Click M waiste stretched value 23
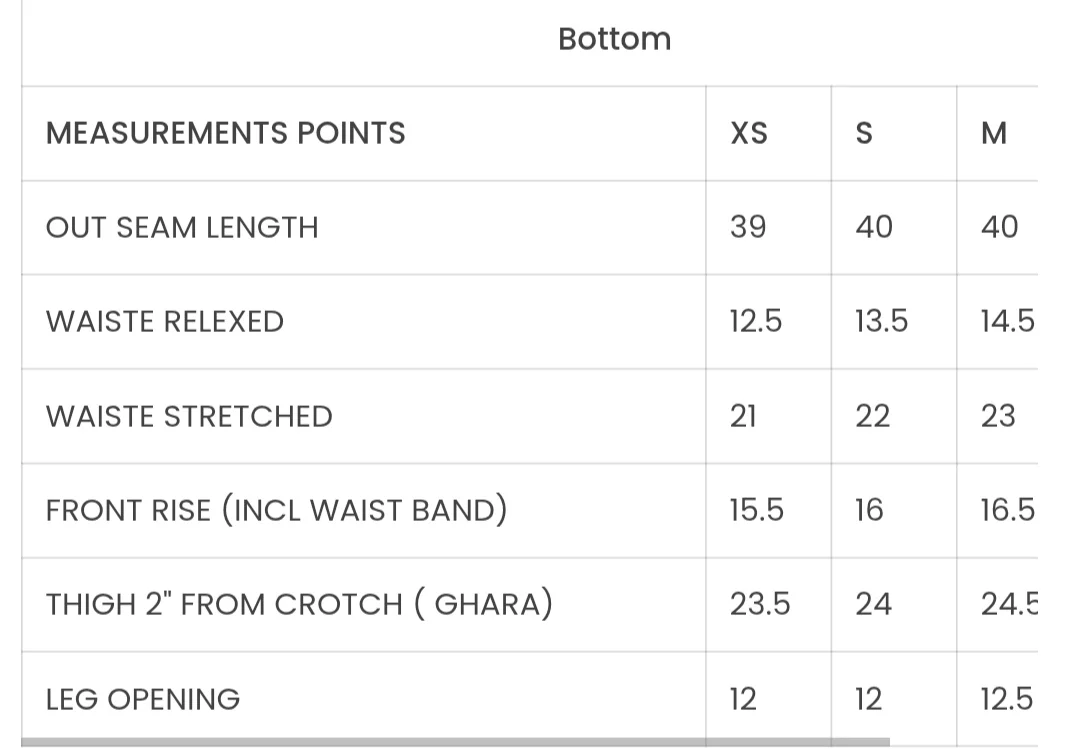This screenshot has height=750, width=1075. coord(998,416)
